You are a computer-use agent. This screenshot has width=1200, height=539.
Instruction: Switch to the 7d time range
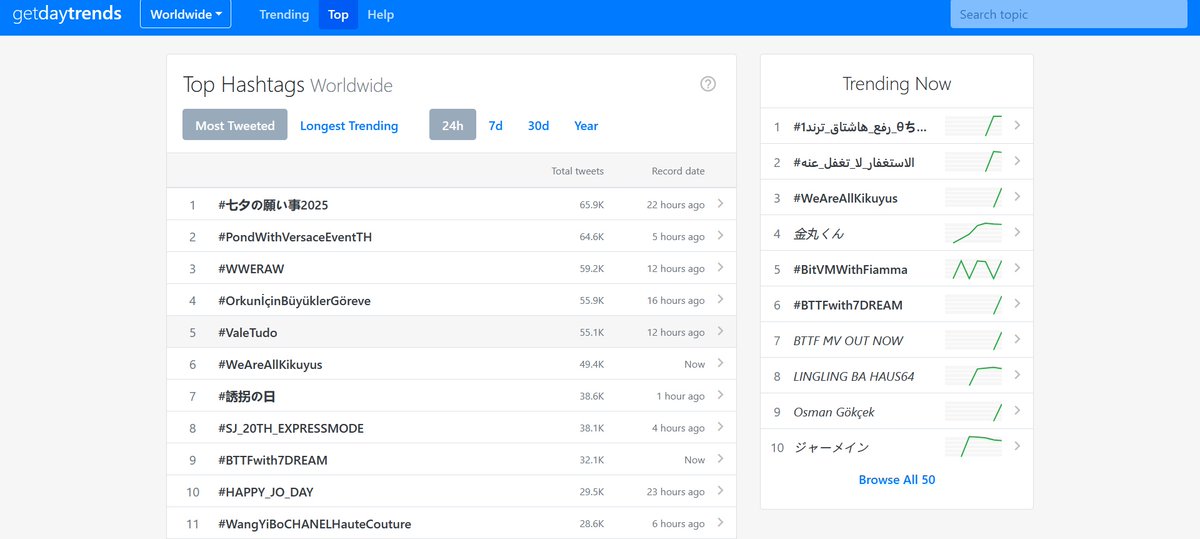(x=496, y=125)
